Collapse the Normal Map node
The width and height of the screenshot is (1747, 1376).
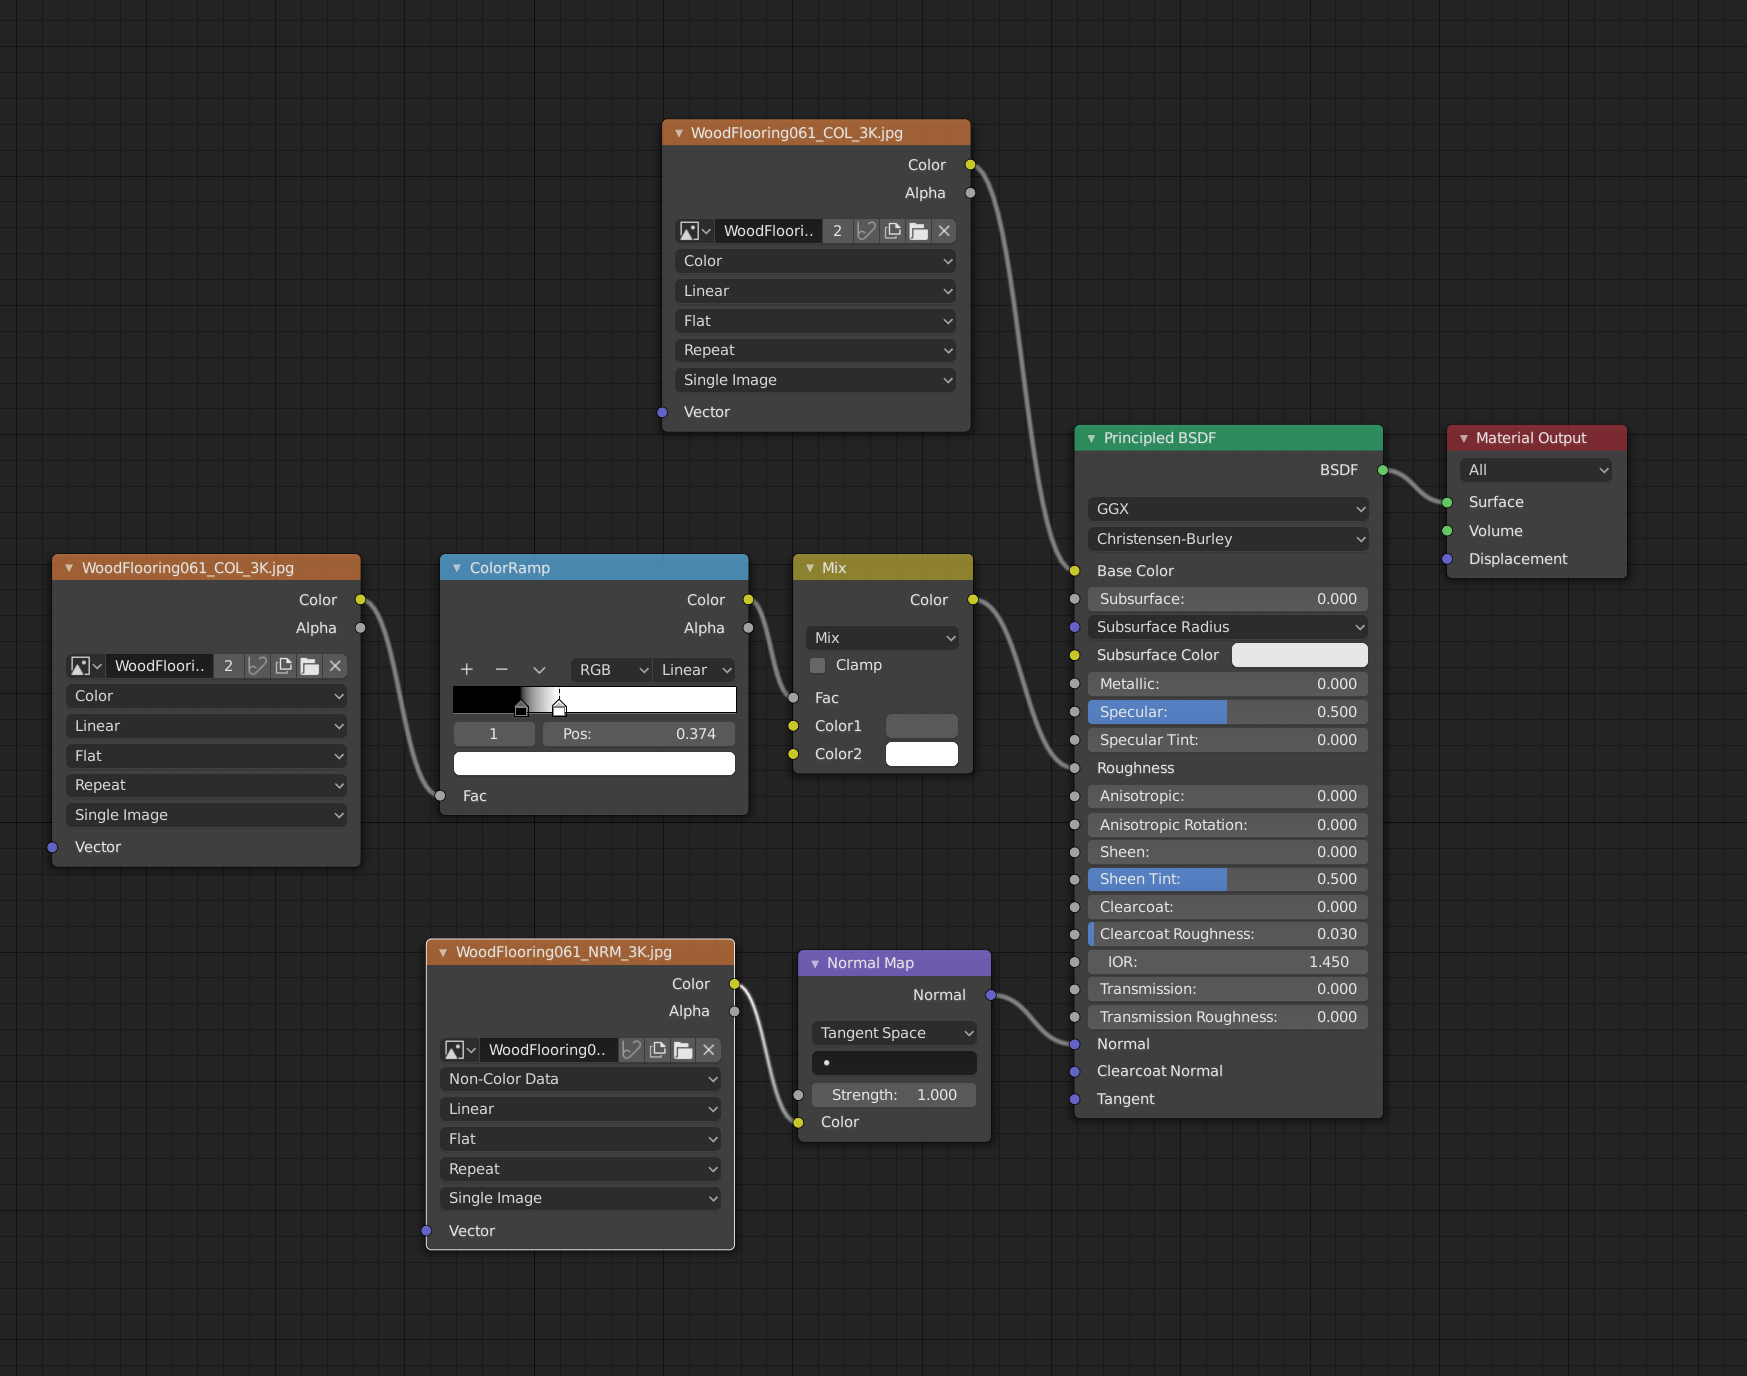[x=815, y=963]
